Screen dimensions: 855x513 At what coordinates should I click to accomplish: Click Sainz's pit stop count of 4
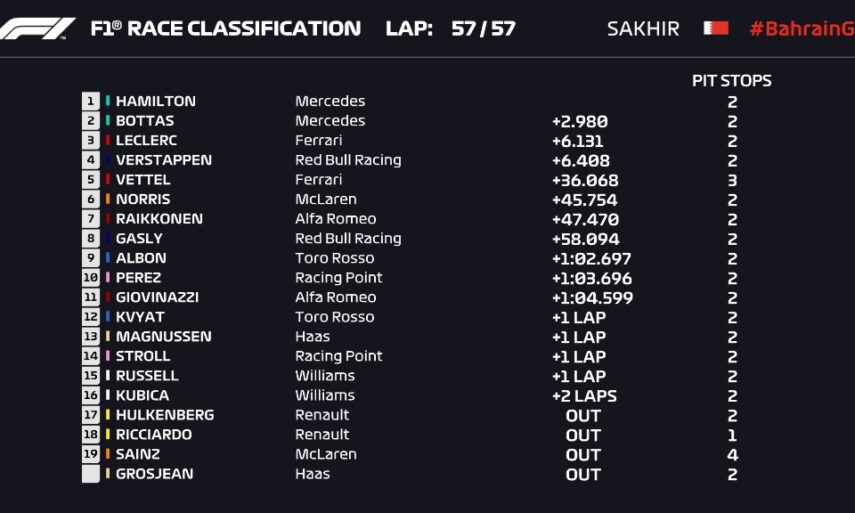click(732, 454)
